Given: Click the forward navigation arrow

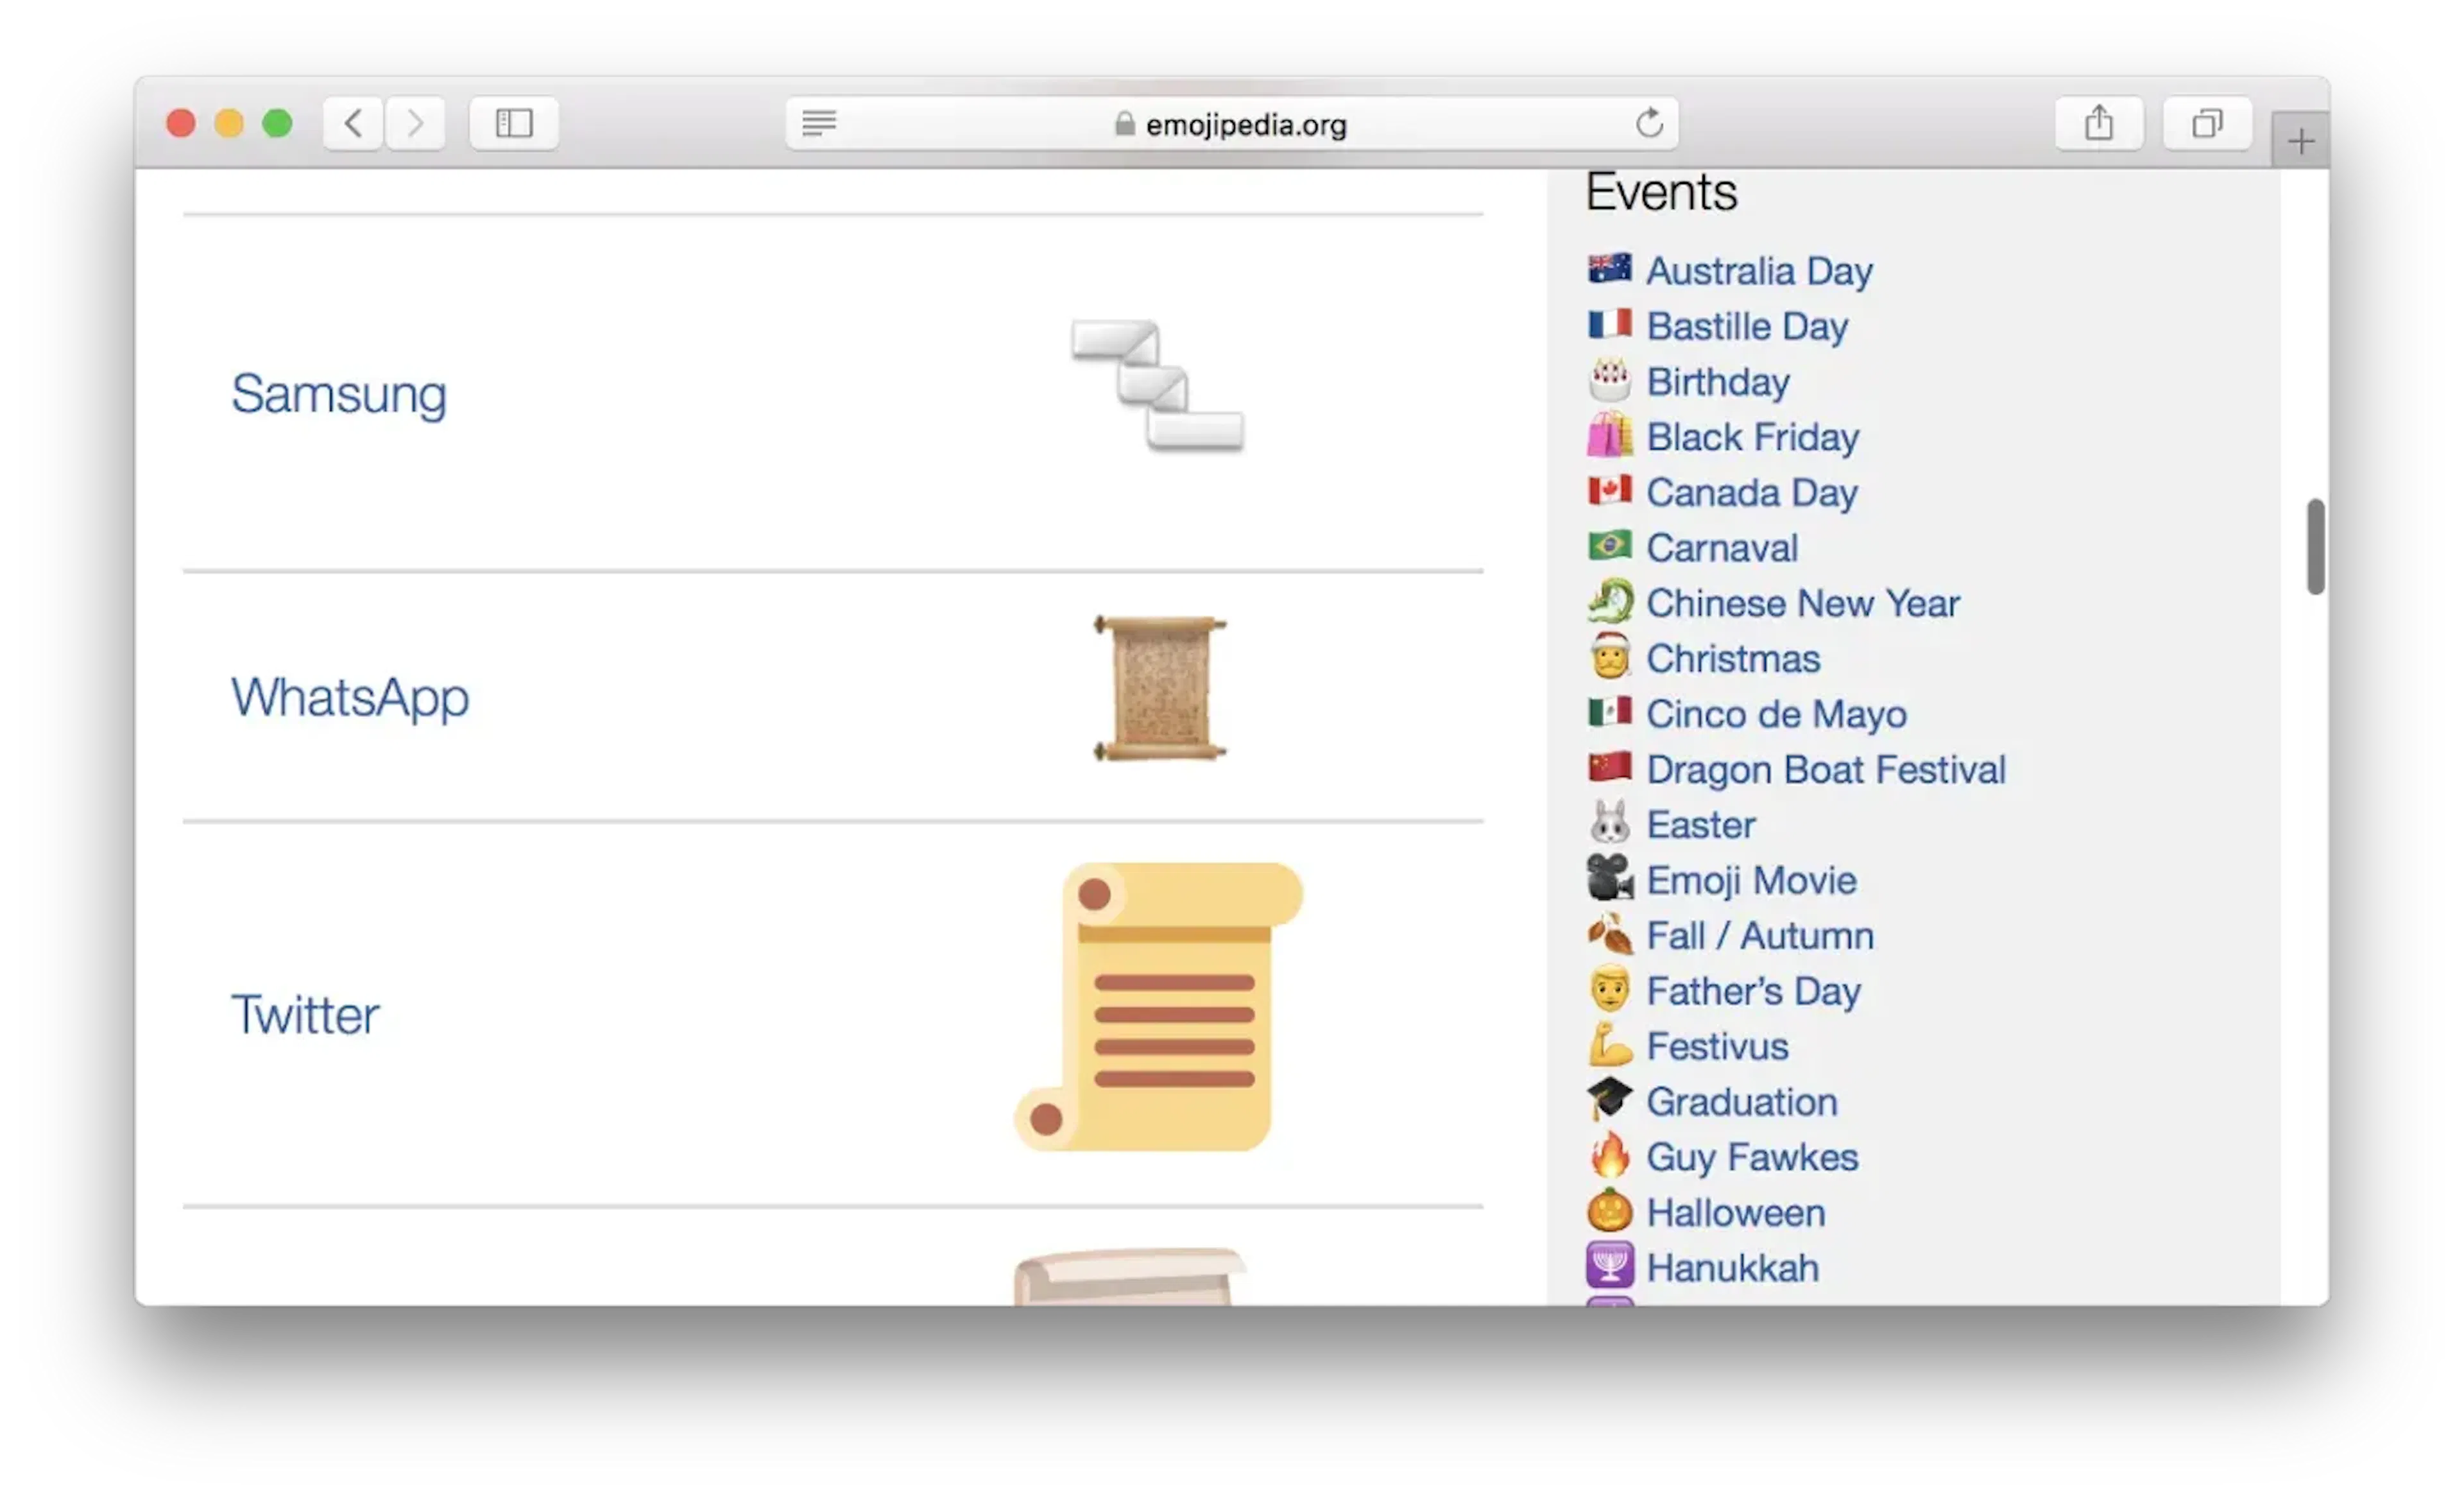Looking at the screenshot, I should (x=415, y=123).
